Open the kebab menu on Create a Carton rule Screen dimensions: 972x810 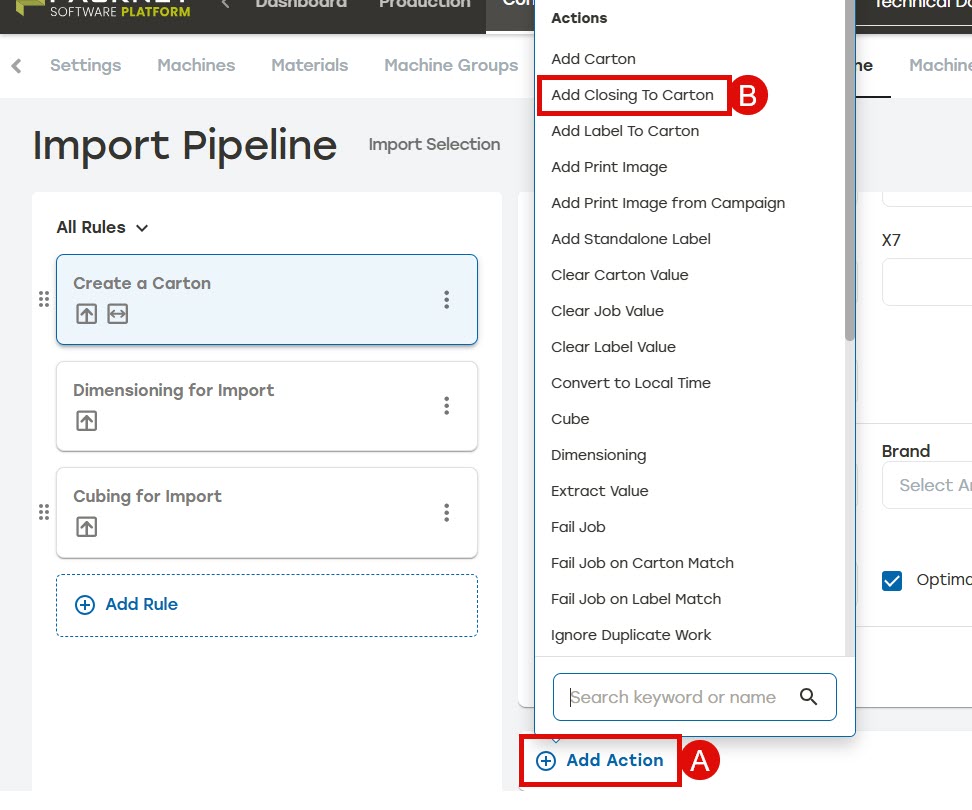point(446,300)
